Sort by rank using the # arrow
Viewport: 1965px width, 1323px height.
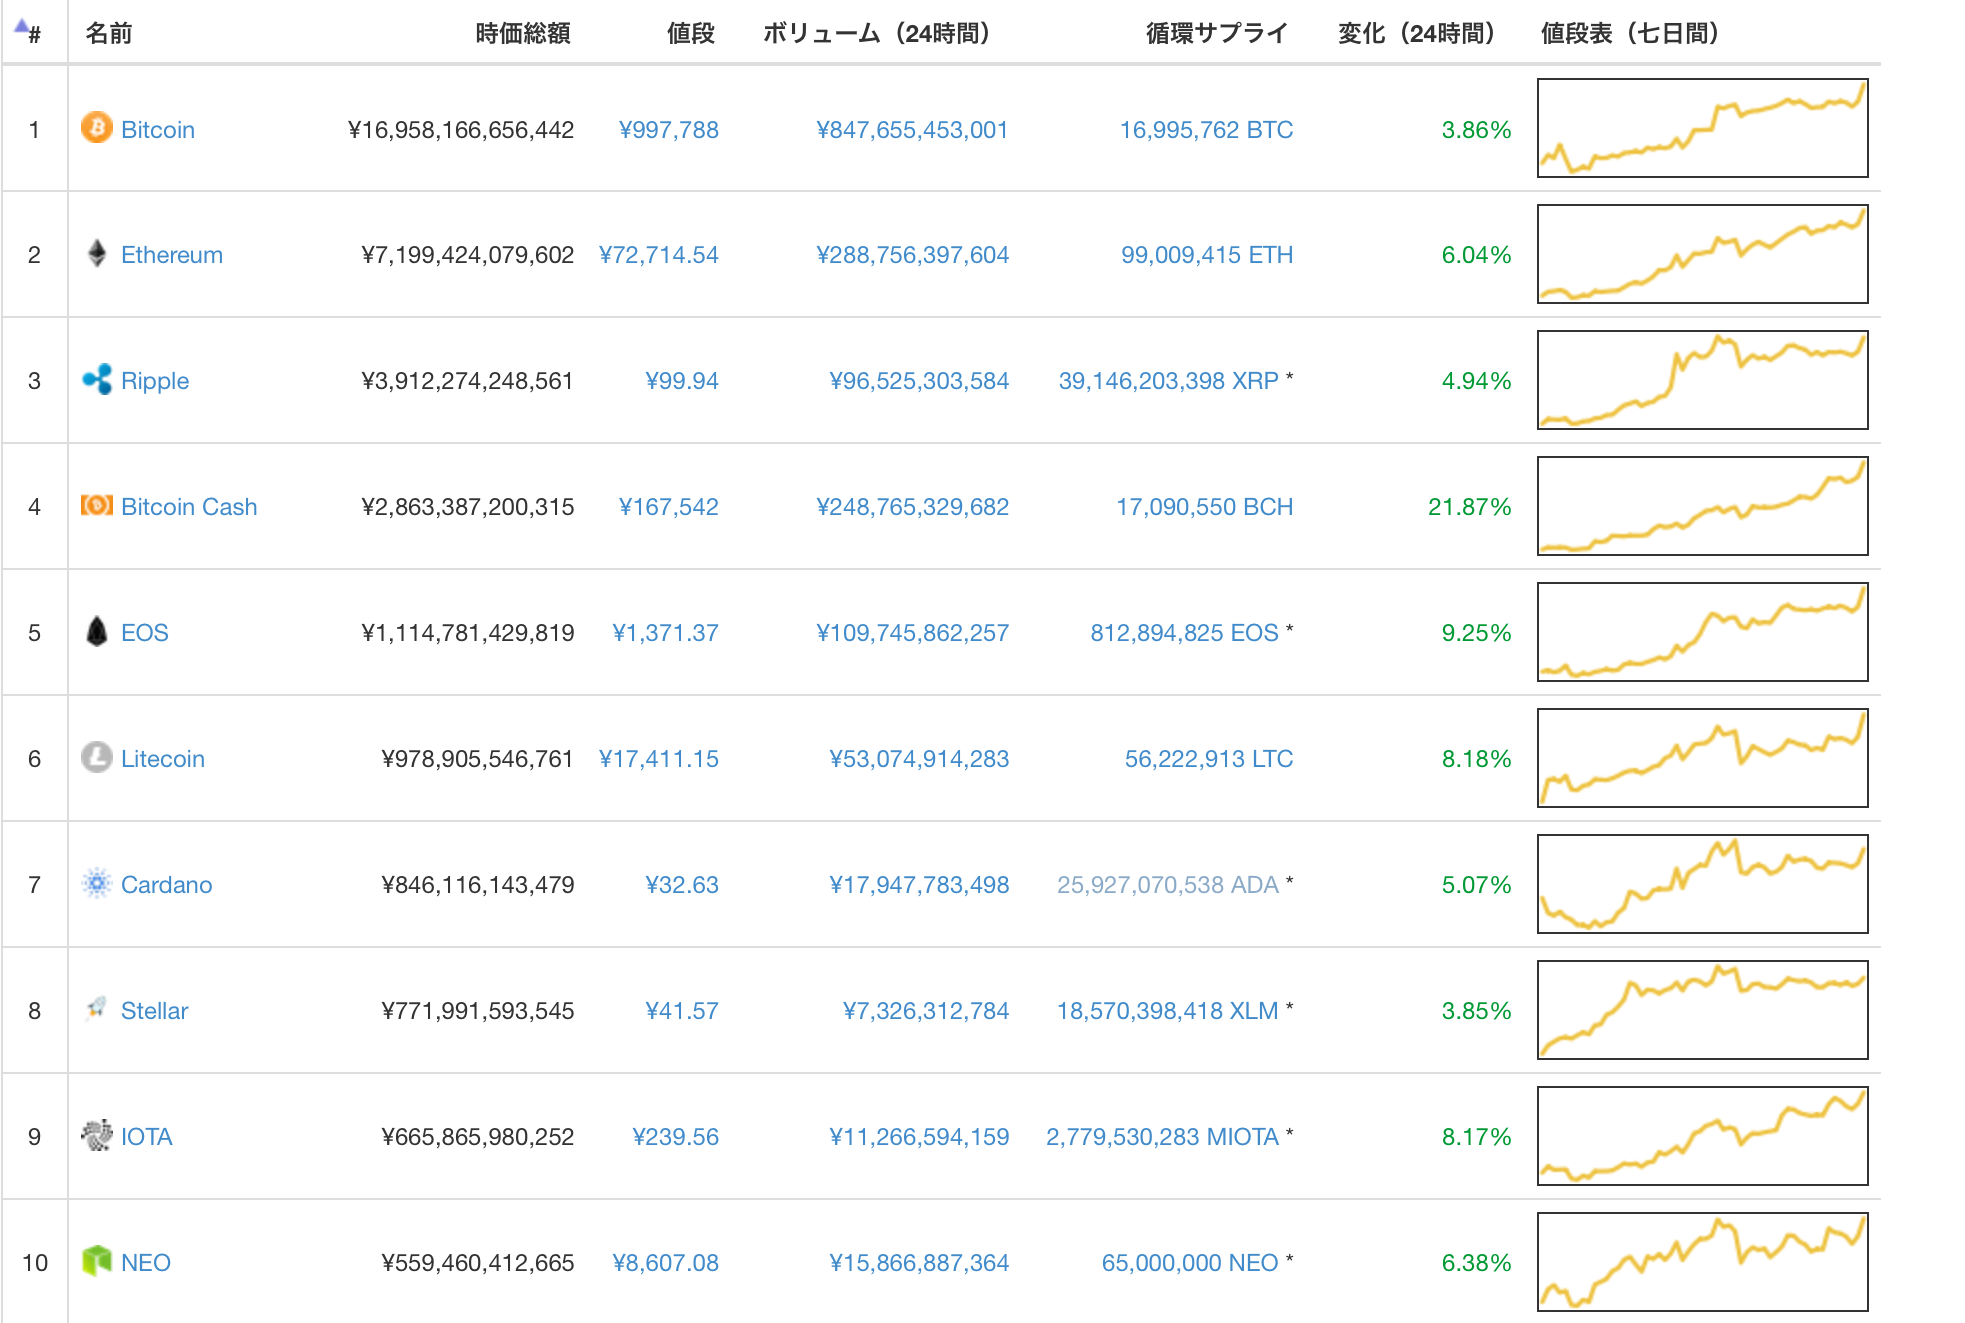28,32
